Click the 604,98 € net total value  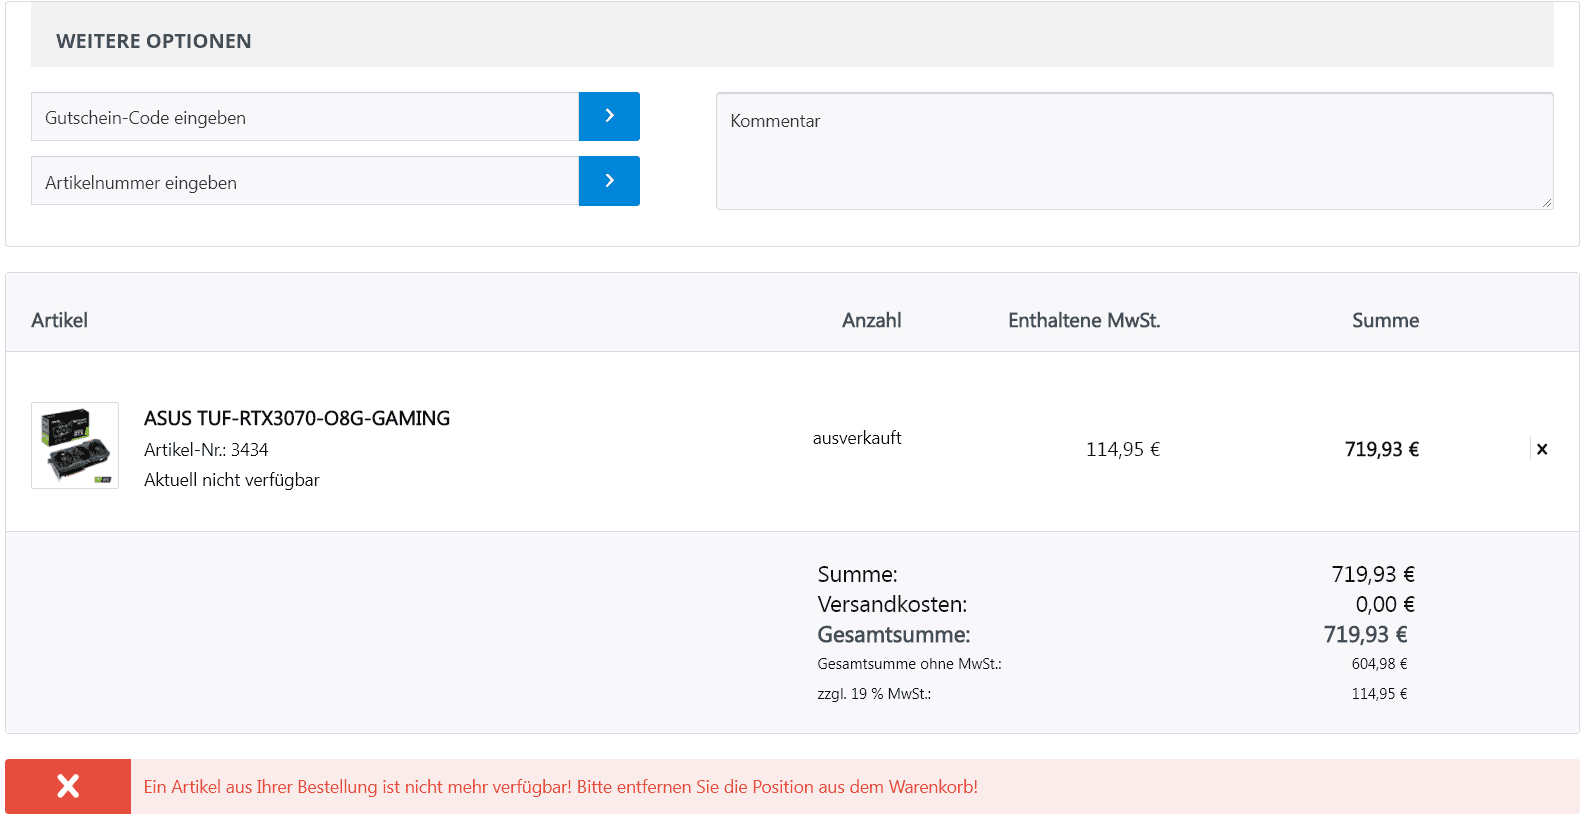coord(1379,664)
